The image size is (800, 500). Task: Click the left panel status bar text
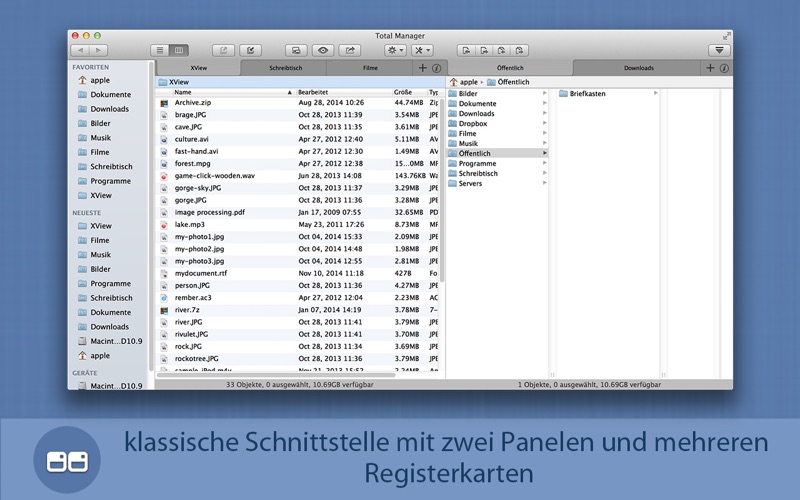pos(299,385)
